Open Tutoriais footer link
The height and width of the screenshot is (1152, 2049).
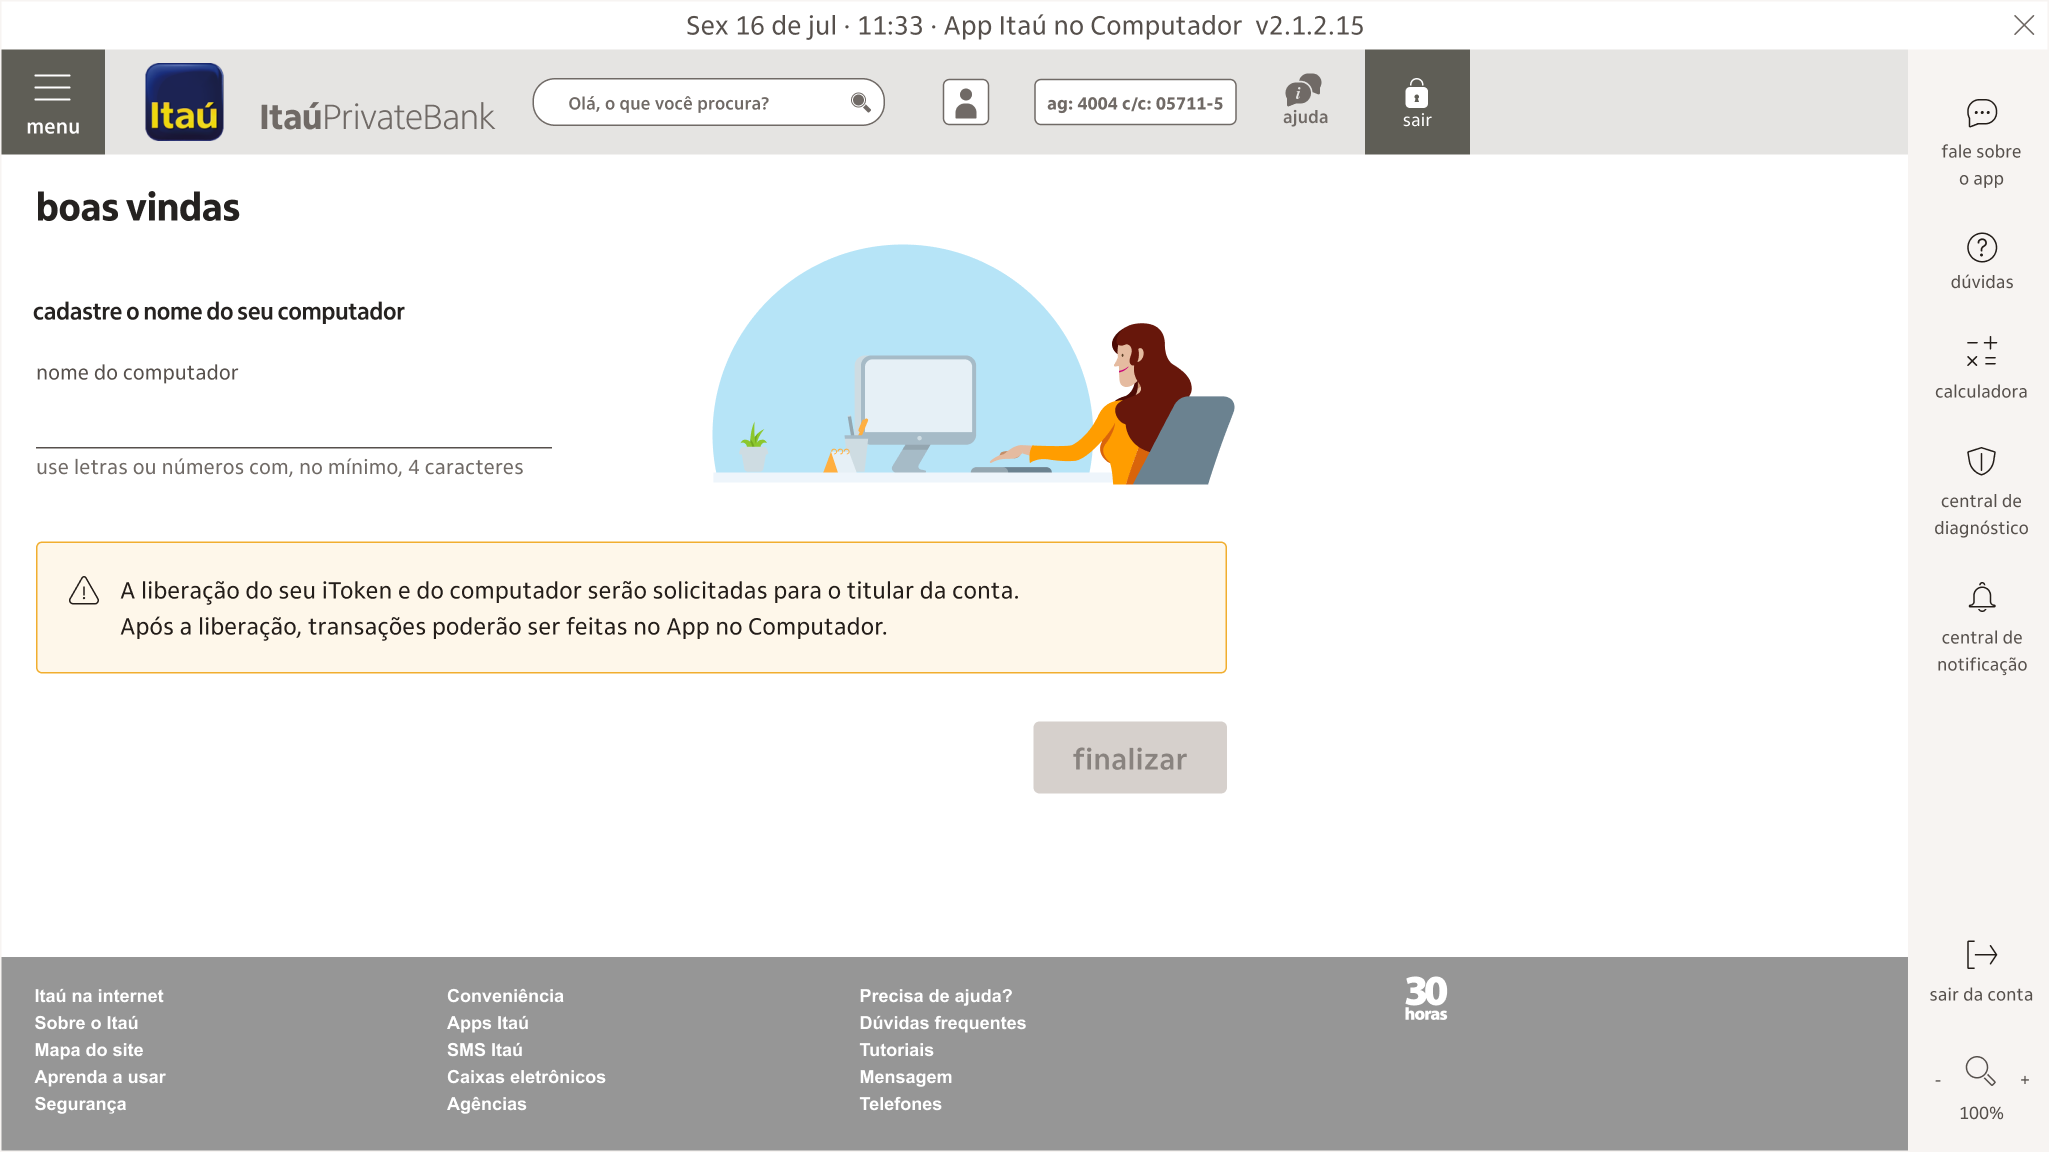pyautogui.click(x=897, y=1050)
